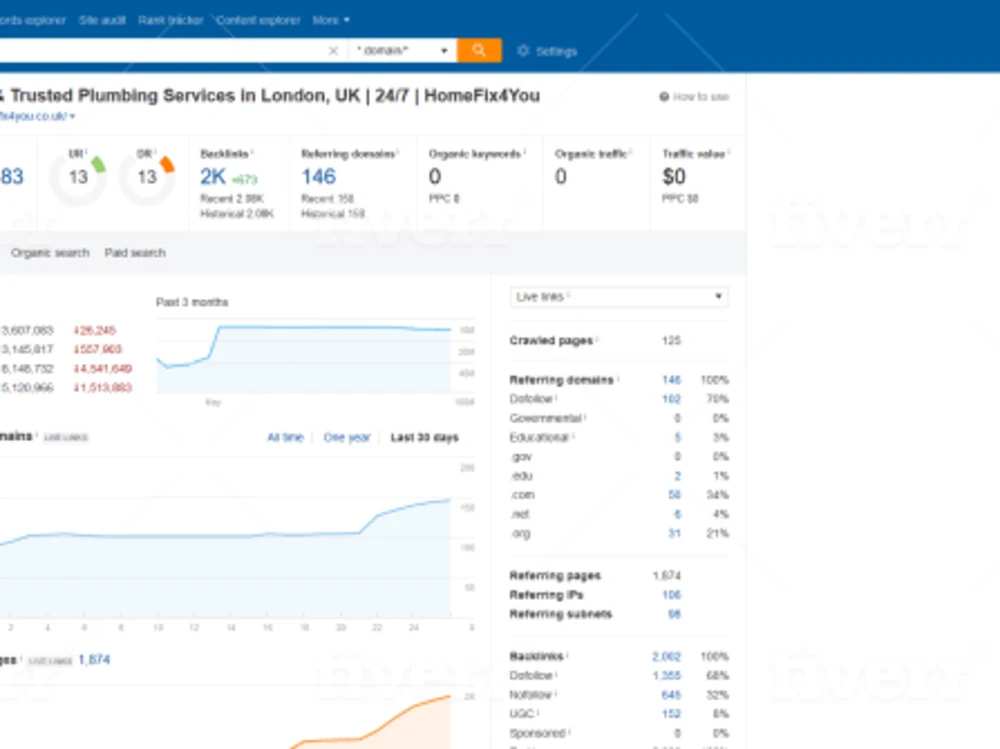The height and width of the screenshot is (749, 1000).
Task: Click the .org referring domains count 31
Action: (x=674, y=533)
